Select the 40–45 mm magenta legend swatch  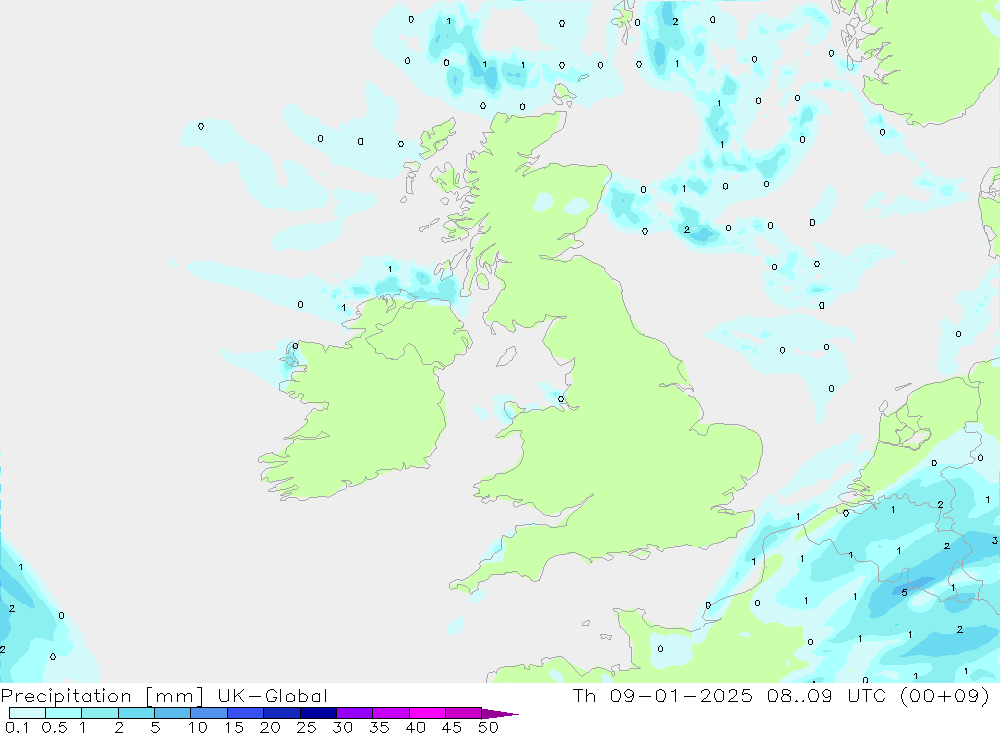[427, 713]
